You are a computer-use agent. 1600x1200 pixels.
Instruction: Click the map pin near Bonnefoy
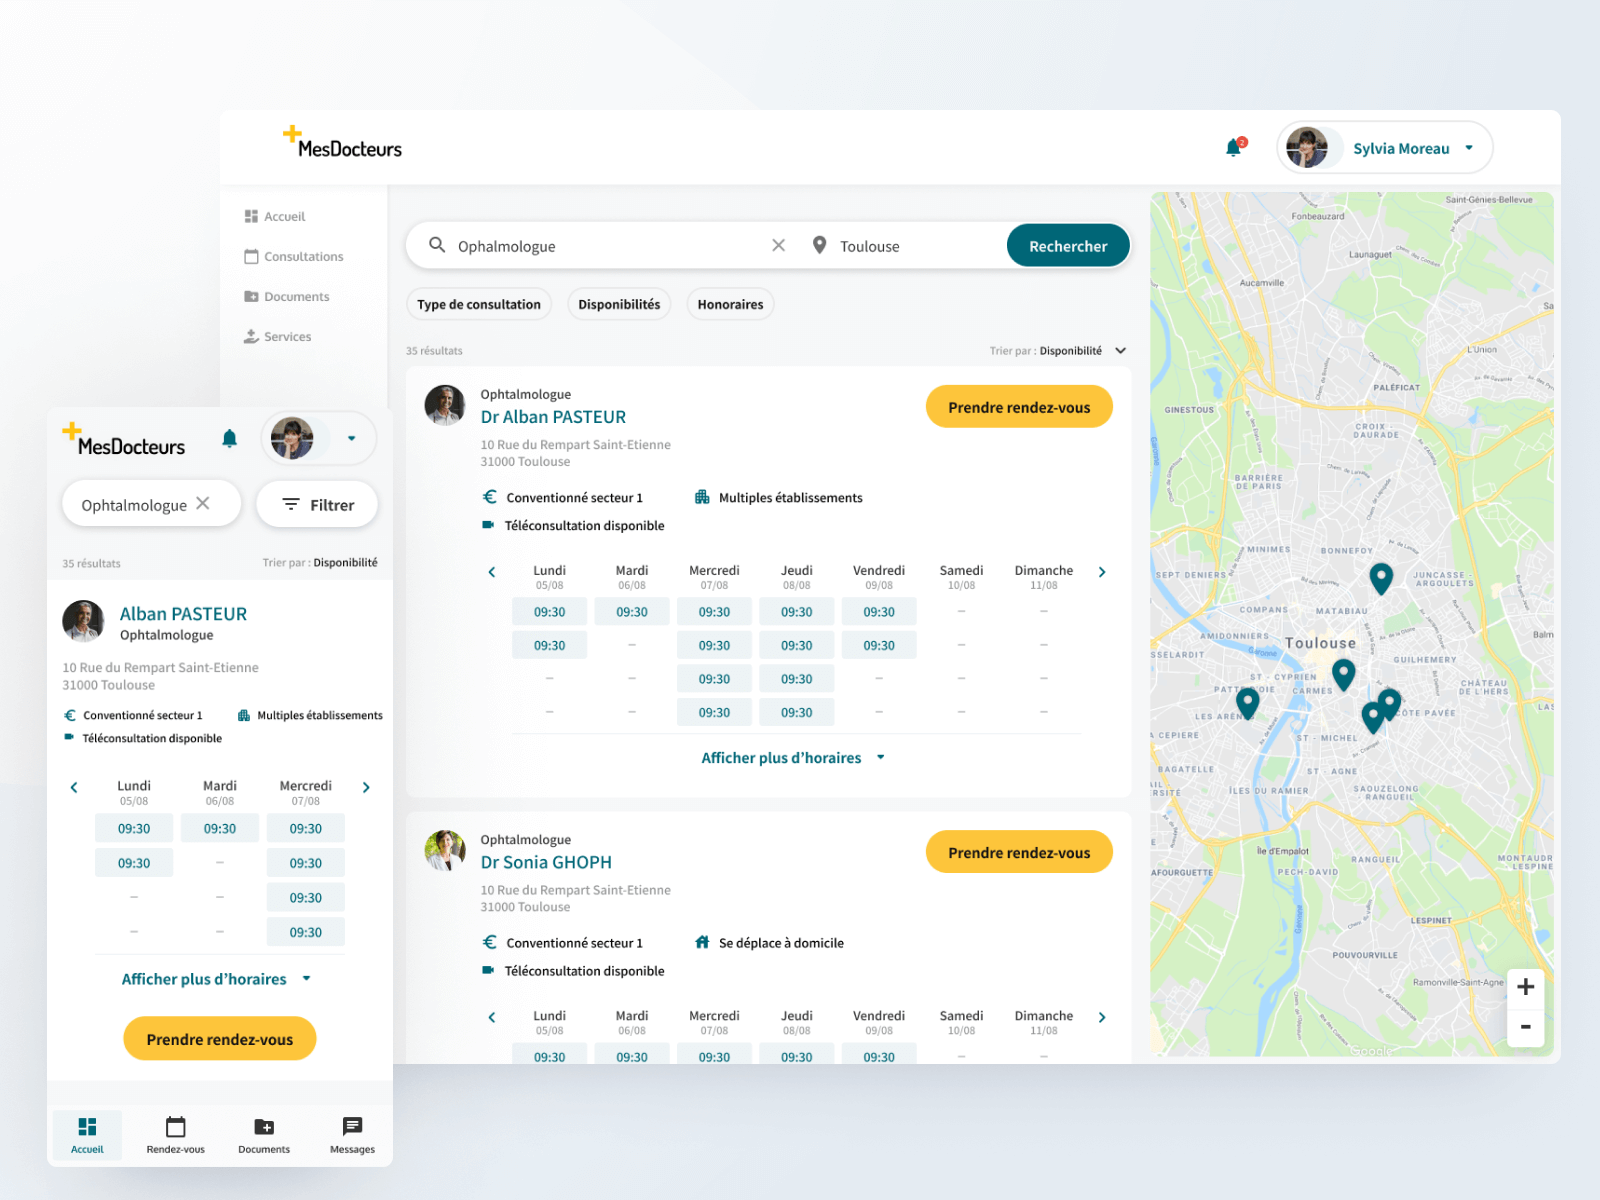coord(1381,577)
